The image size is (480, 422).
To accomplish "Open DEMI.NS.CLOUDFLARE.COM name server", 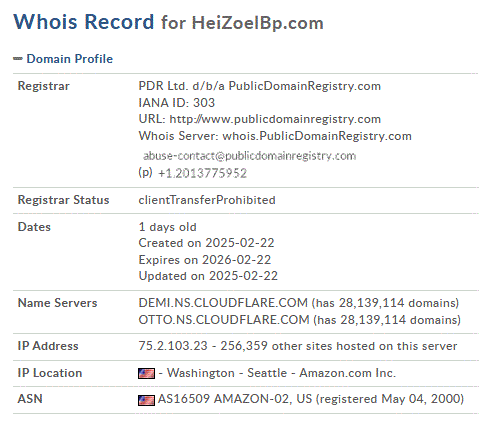I will click(x=223, y=303).
